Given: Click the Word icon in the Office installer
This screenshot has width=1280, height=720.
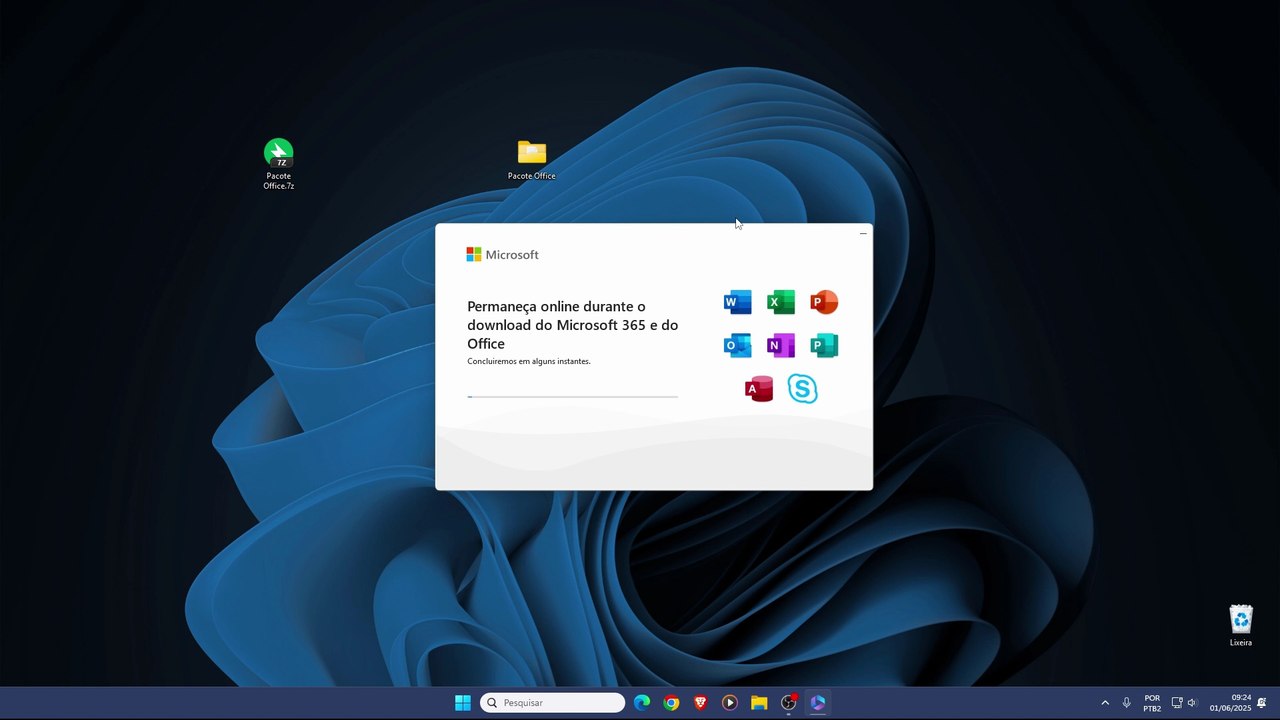Looking at the screenshot, I should [737, 302].
